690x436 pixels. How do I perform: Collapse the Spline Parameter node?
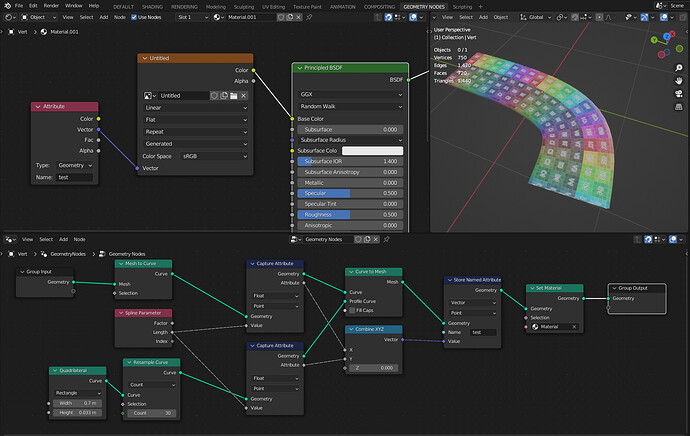click(121, 313)
